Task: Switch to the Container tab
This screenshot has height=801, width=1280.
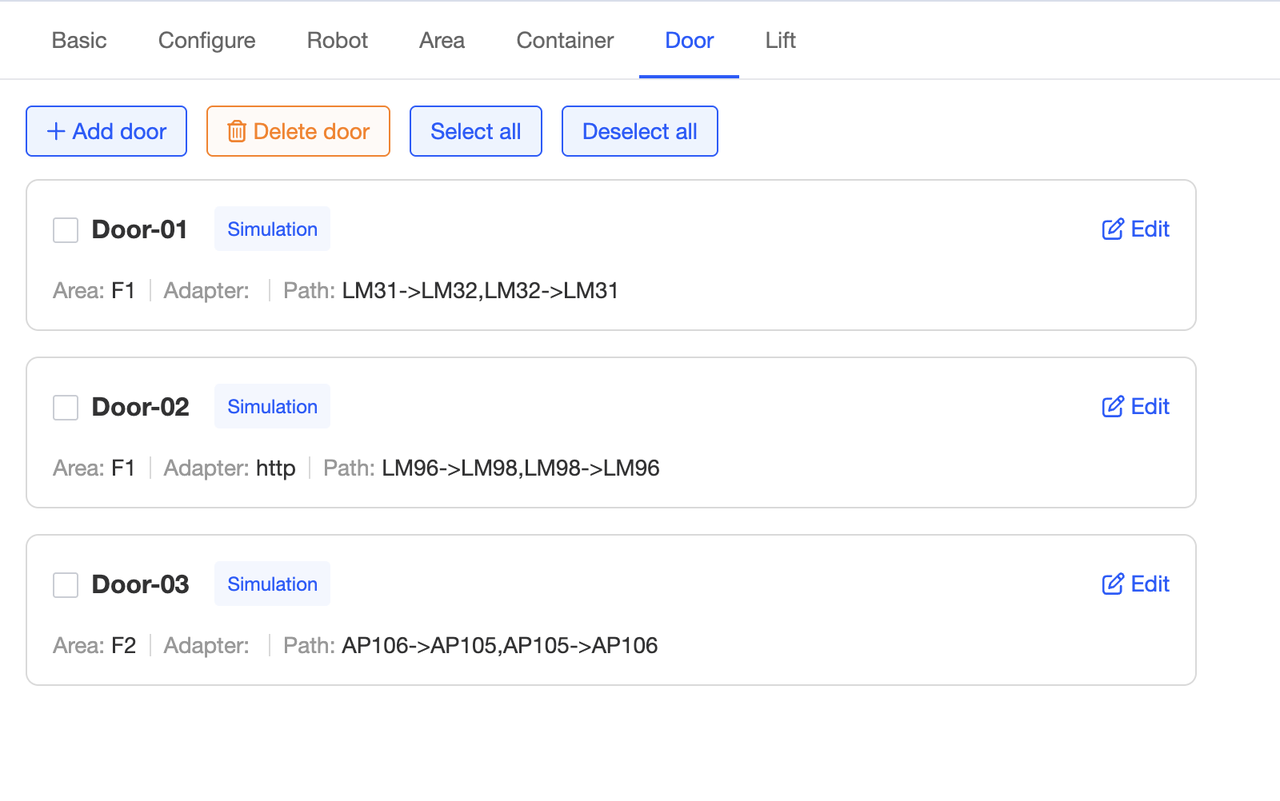Action: 565,41
